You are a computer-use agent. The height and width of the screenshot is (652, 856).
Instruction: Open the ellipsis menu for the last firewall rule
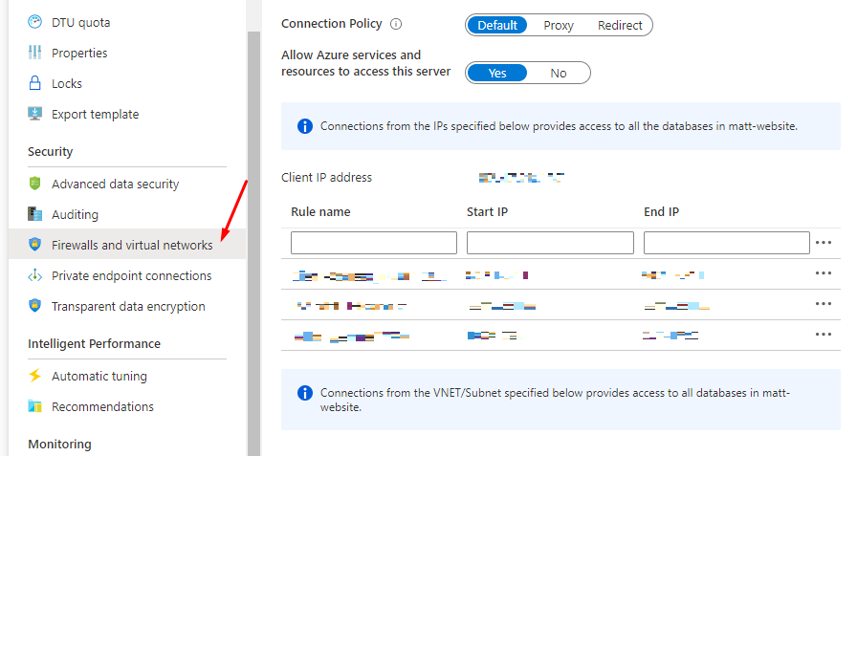823,334
